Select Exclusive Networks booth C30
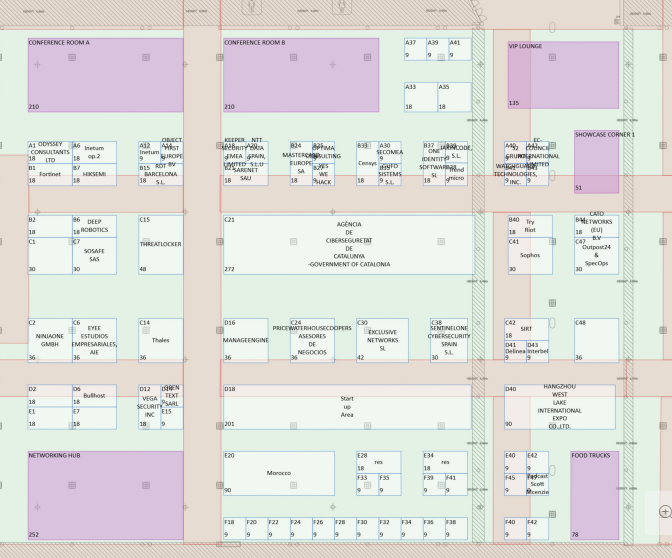The height and width of the screenshot is (558, 672). click(x=382, y=340)
